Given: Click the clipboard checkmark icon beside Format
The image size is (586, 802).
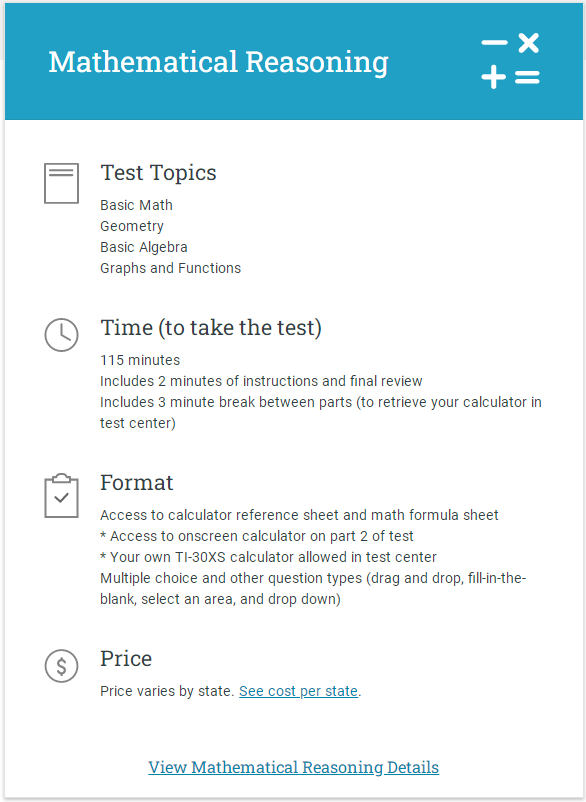Looking at the screenshot, I should 61,495.
